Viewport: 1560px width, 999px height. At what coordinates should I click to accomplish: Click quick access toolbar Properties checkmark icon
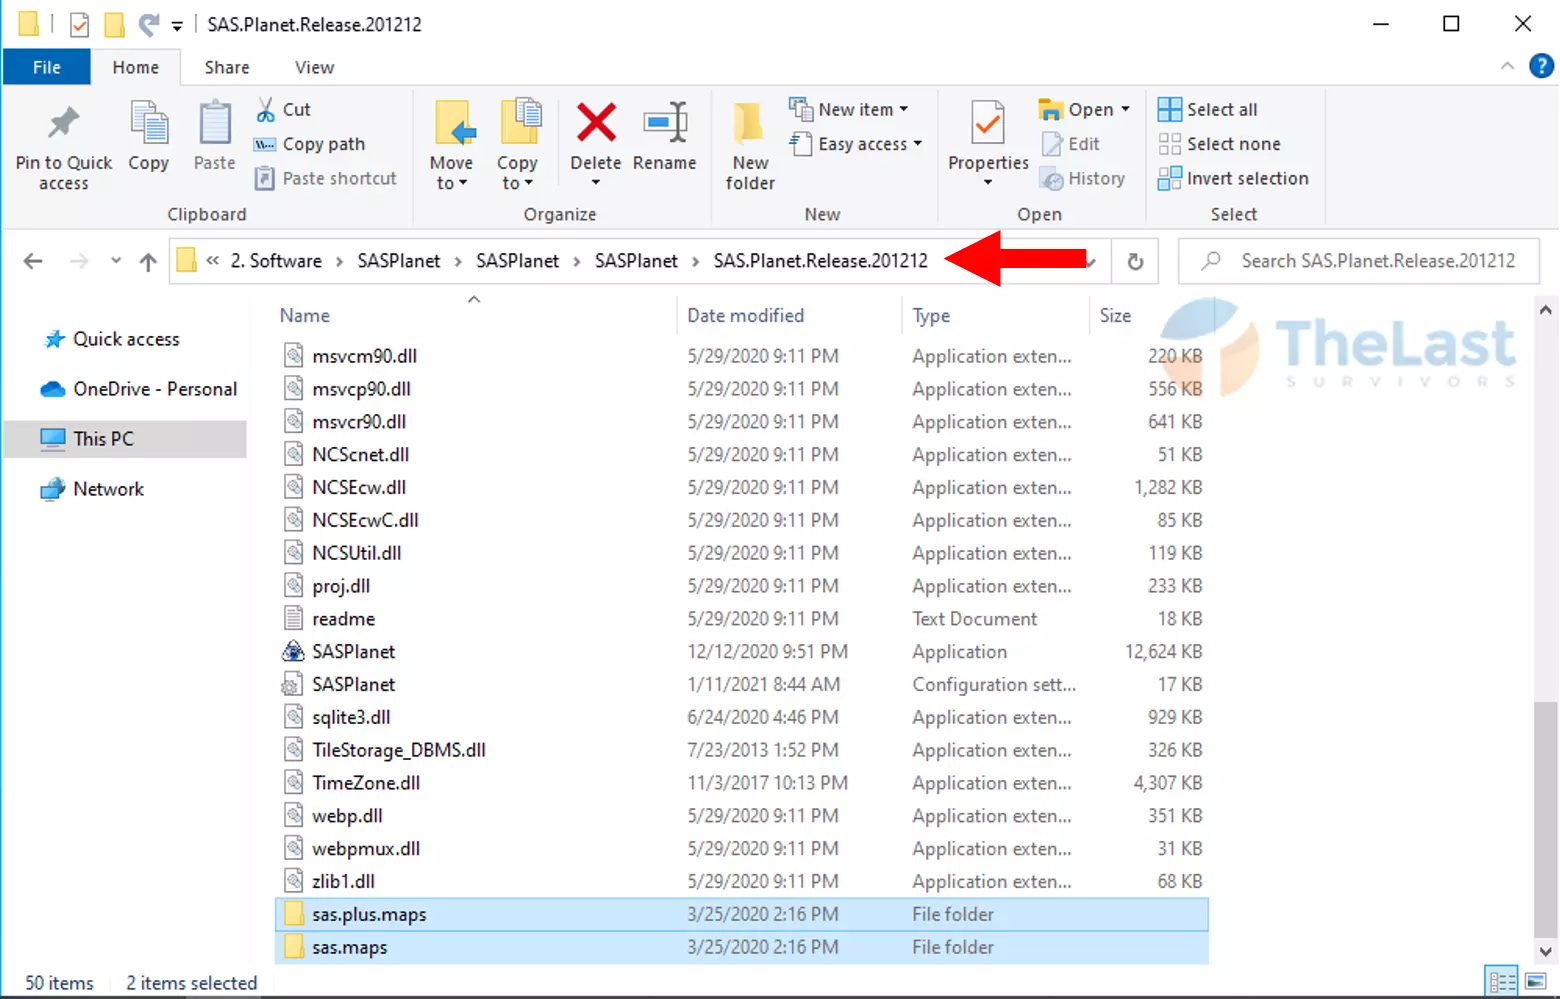coord(79,24)
